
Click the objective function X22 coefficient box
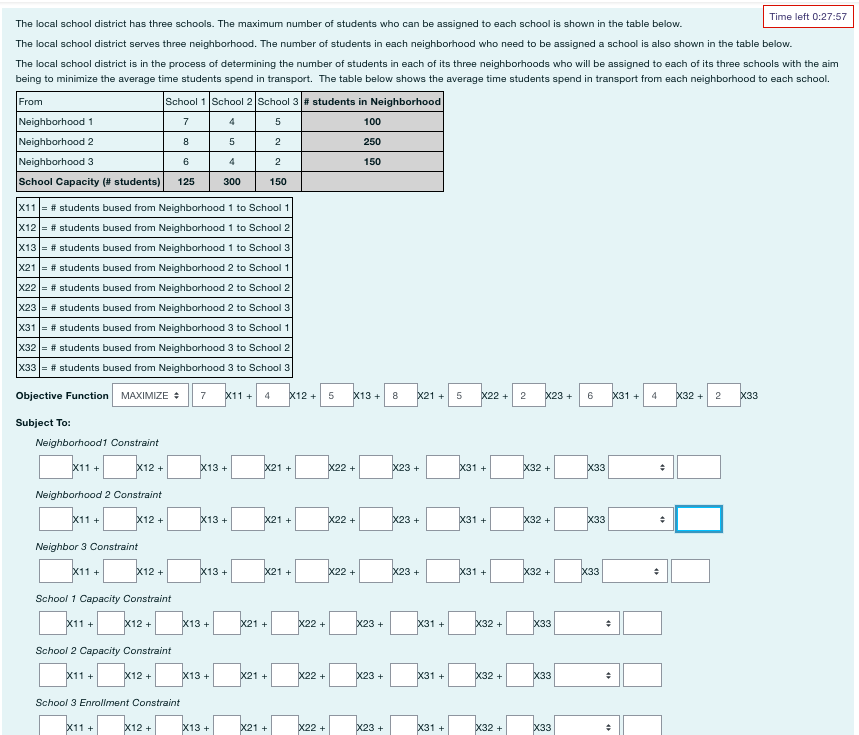coord(465,395)
